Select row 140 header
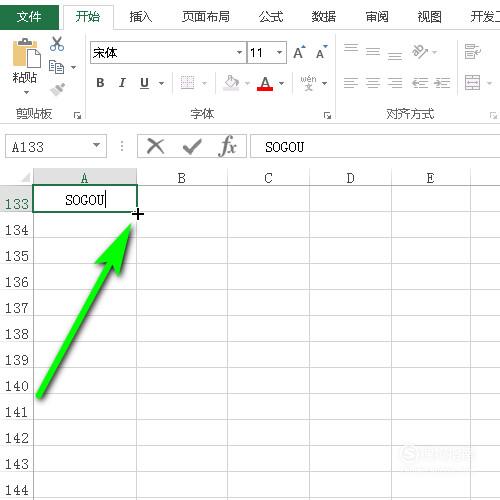This screenshot has height=500, width=500. point(17,382)
